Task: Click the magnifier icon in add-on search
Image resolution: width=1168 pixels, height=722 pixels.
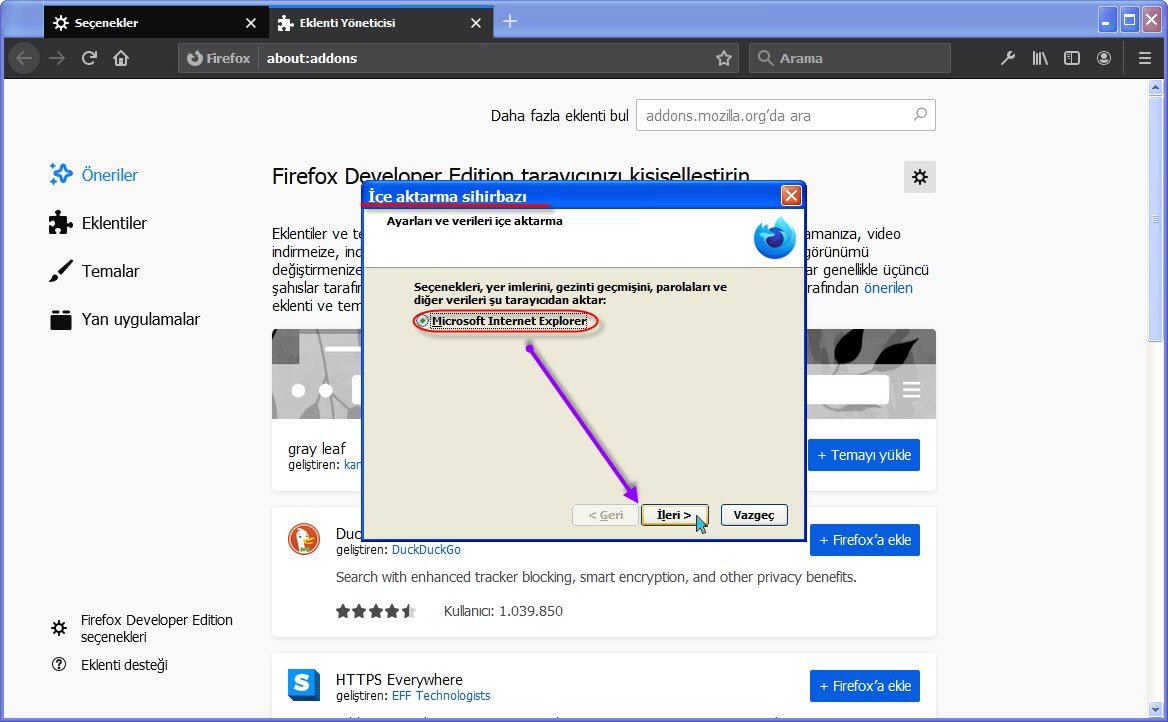Action: click(x=921, y=115)
